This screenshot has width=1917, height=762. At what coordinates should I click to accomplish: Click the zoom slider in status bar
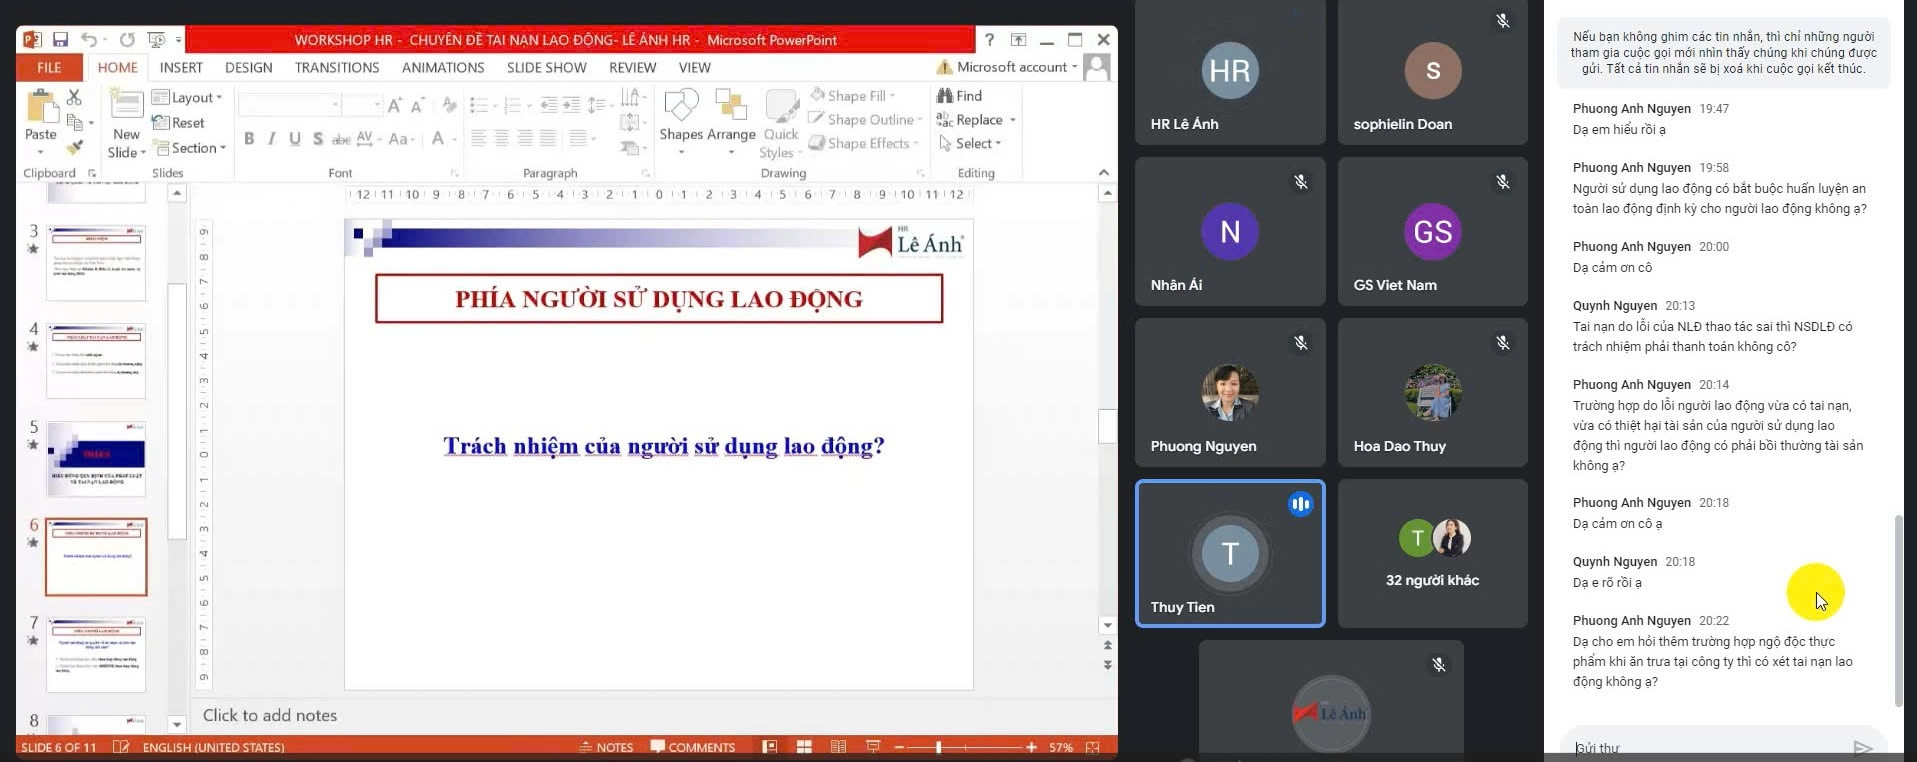pyautogui.click(x=938, y=747)
